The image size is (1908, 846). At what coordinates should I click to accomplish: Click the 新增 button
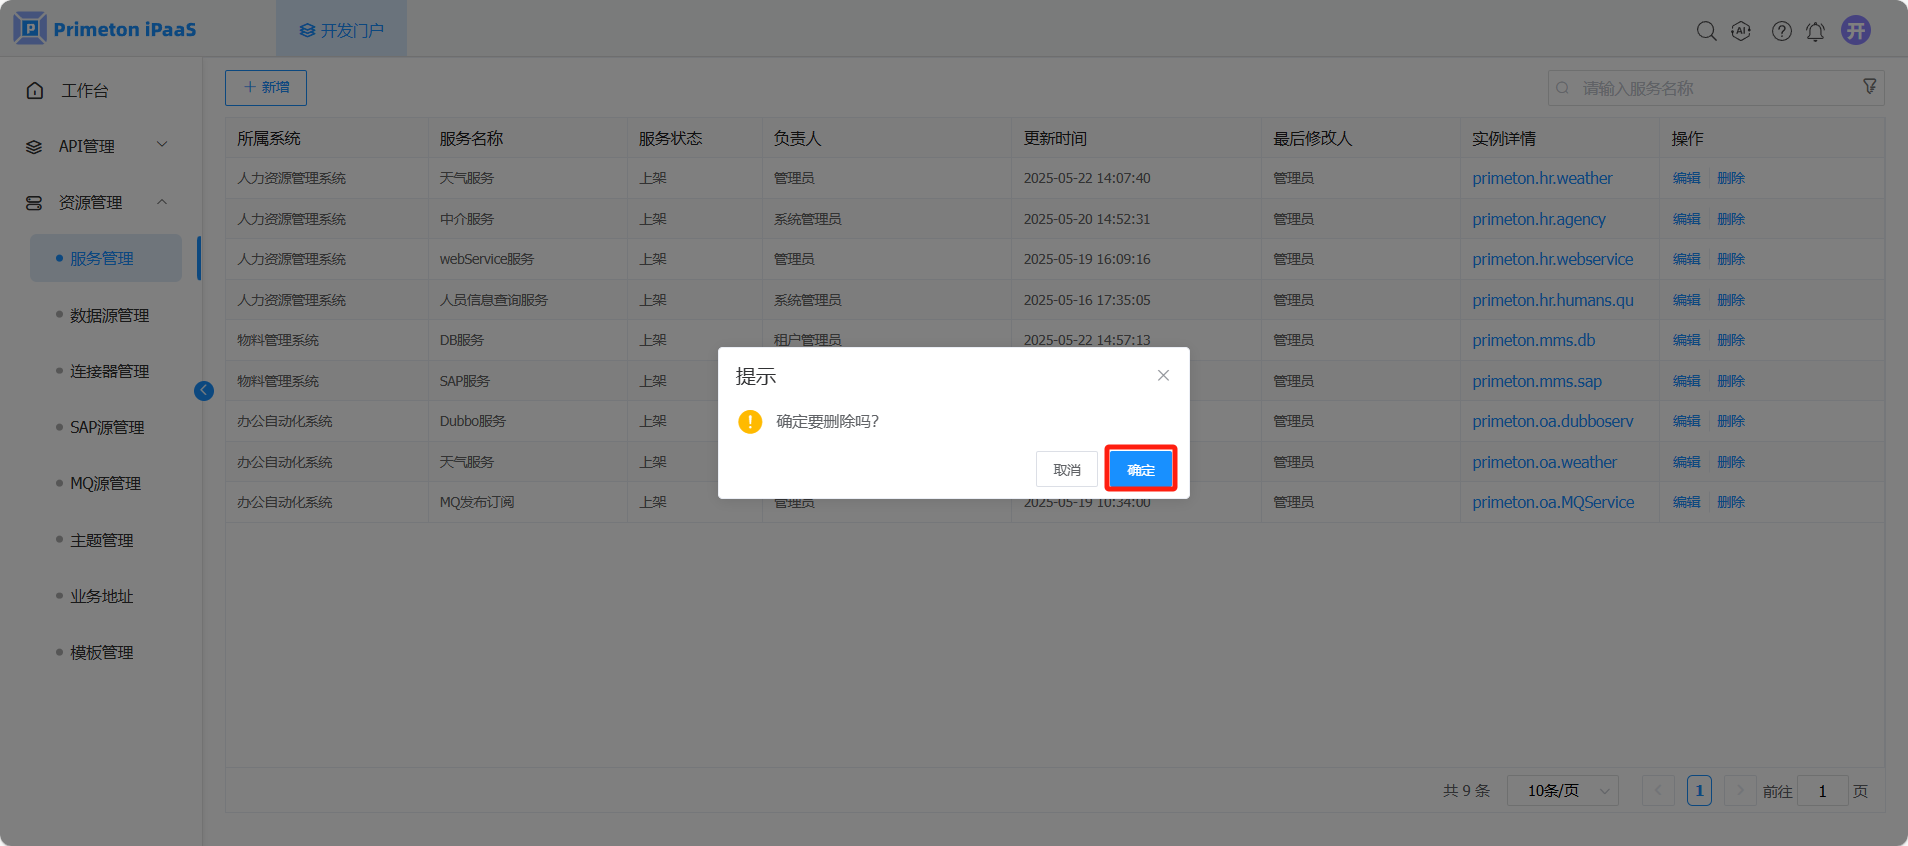[x=266, y=88]
